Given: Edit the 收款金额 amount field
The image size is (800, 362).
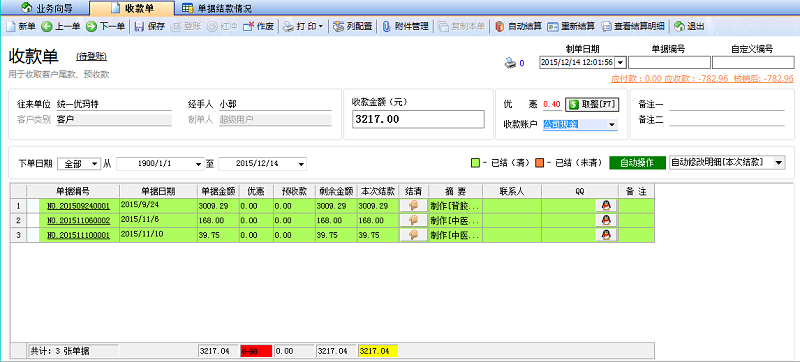Looking at the screenshot, I should click(x=418, y=119).
